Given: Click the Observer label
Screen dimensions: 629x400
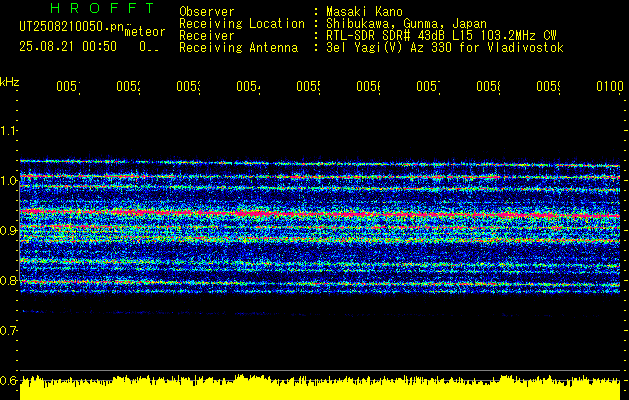Looking at the screenshot, I should [207, 11].
